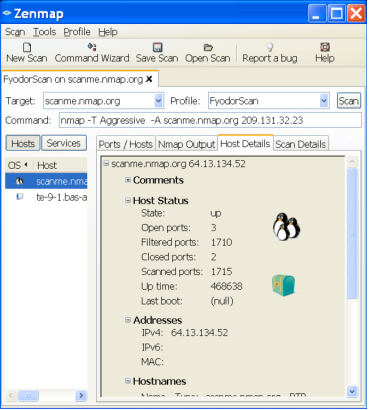Click the Filtered ports value 1710

click(221, 242)
